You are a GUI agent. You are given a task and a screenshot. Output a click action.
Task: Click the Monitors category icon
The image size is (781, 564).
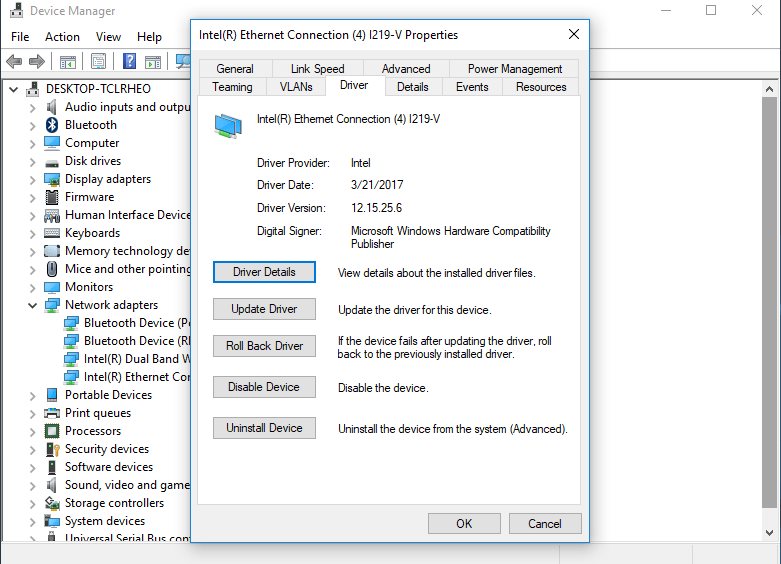pos(52,287)
